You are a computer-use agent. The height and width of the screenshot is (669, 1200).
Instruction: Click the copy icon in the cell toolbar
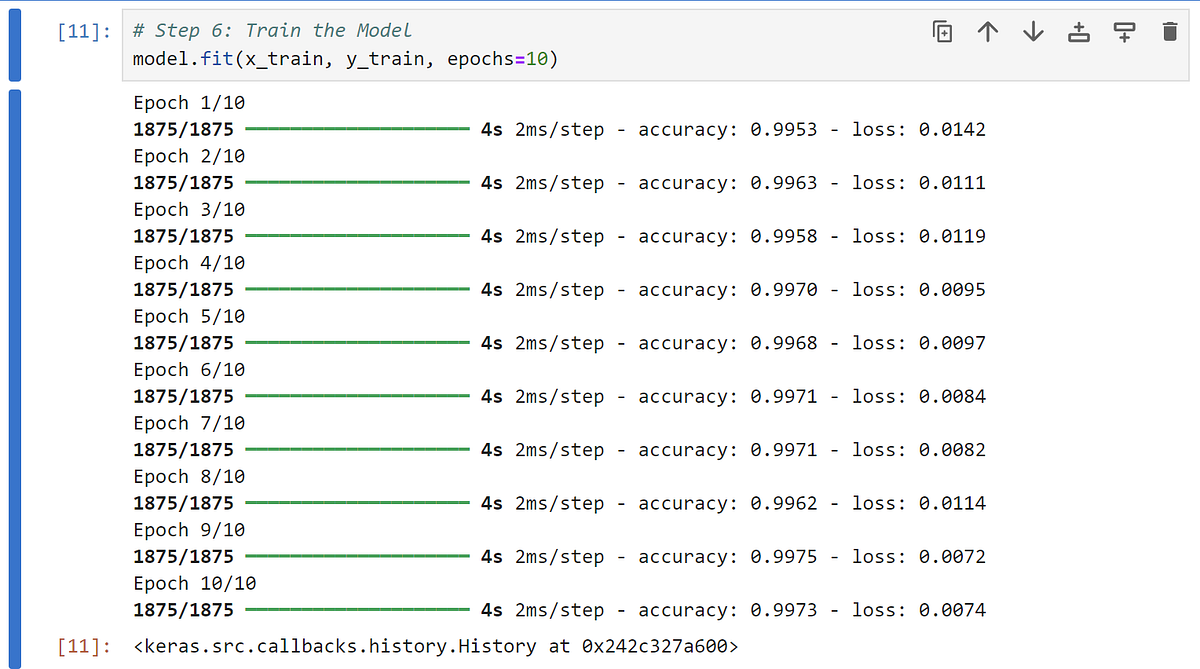pyautogui.click(x=941, y=31)
